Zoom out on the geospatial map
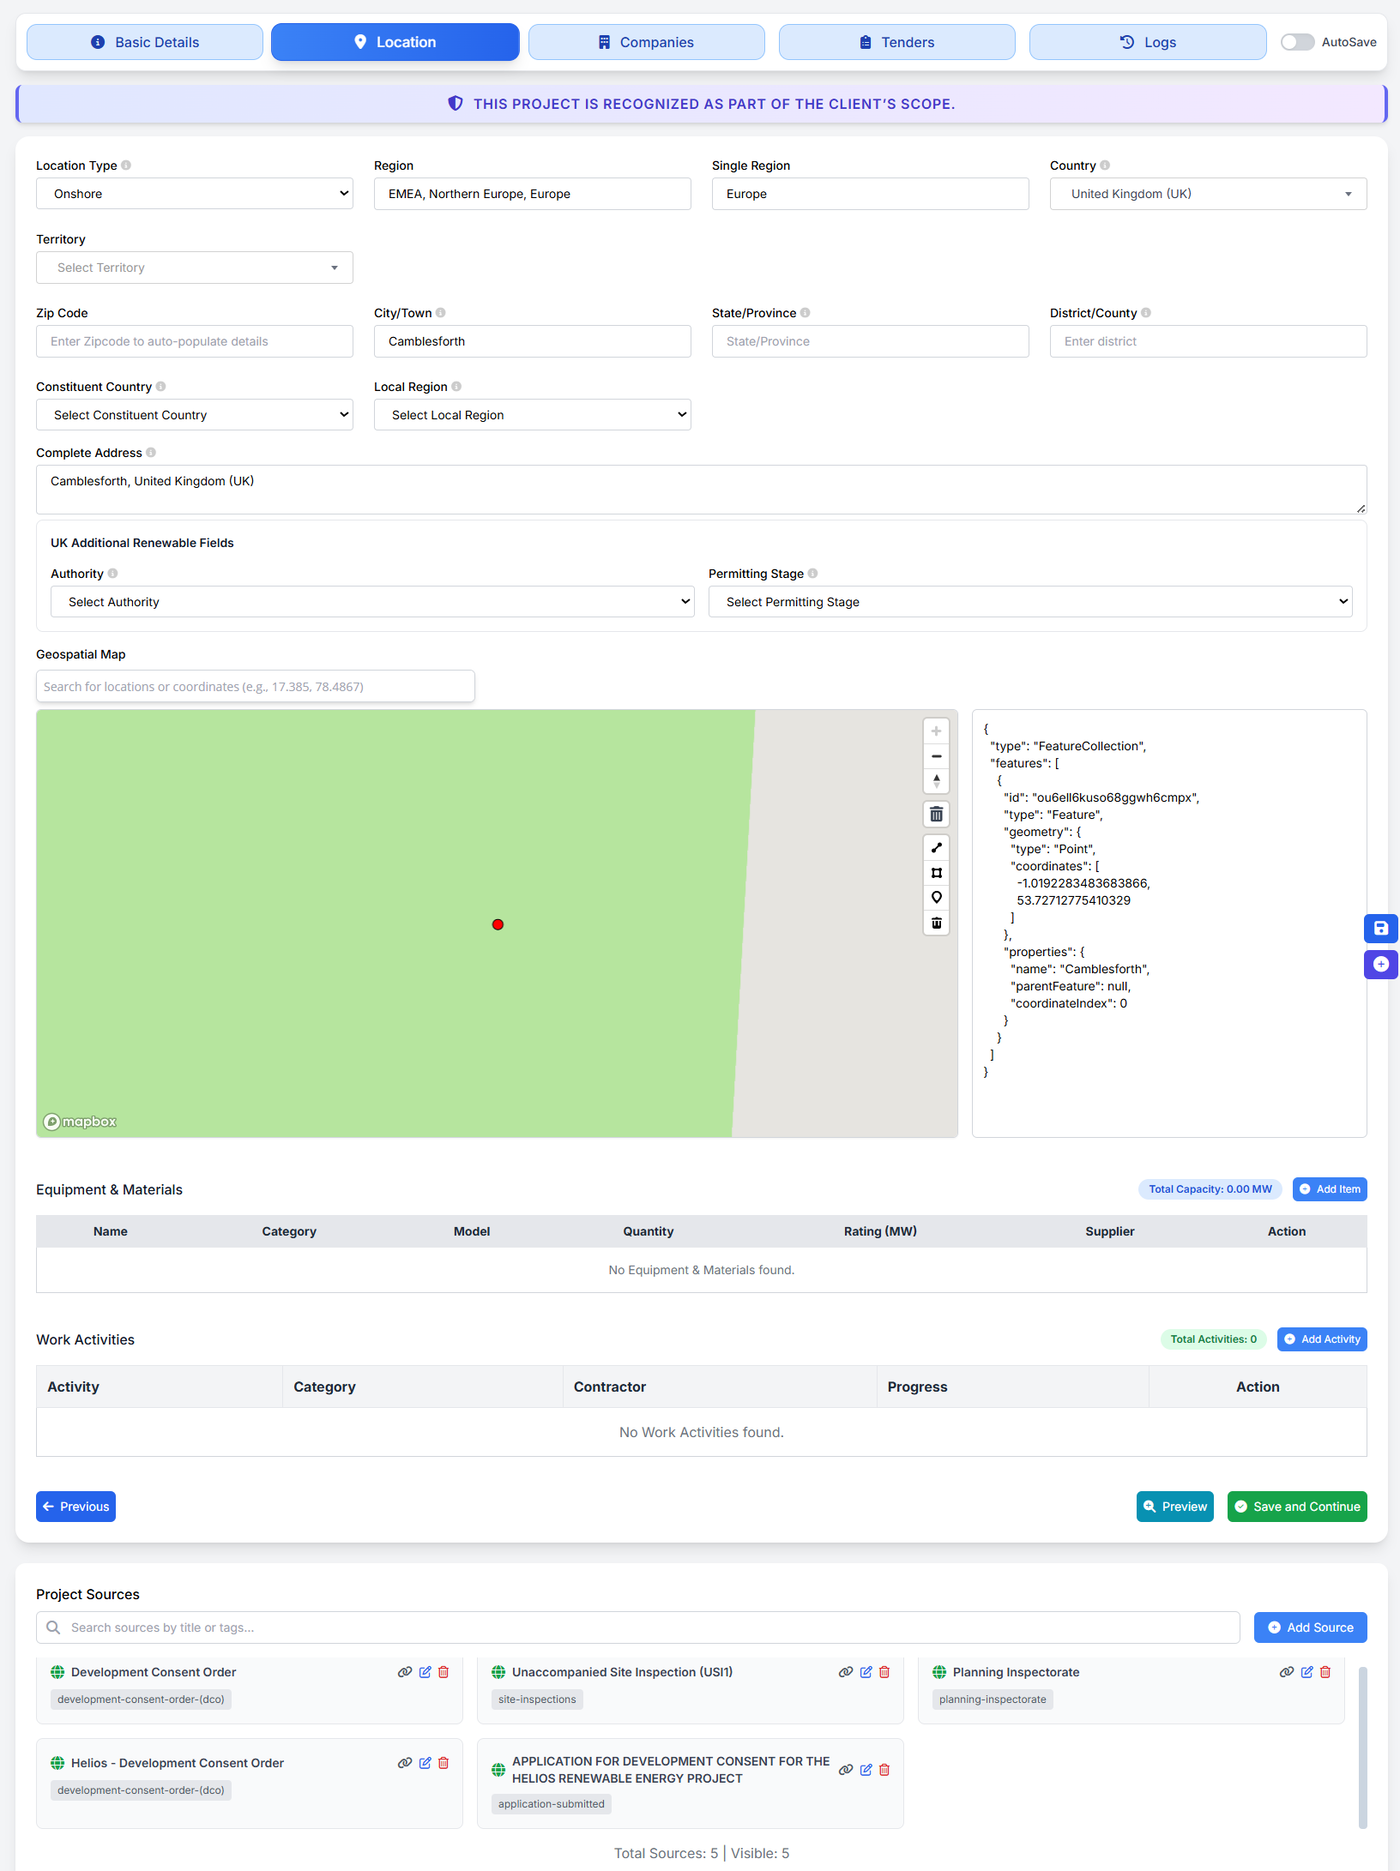Viewport: 1400px width, 1871px height. pyautogui.click(x=936, y=756)
